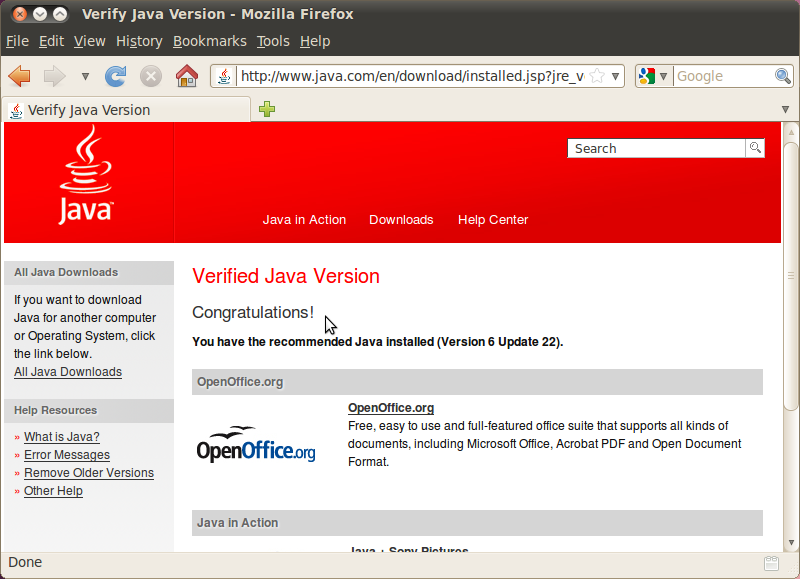Viewport: 800px width, 579px height.
Task: Follow the All Java Downloads link
Action: 68,372
